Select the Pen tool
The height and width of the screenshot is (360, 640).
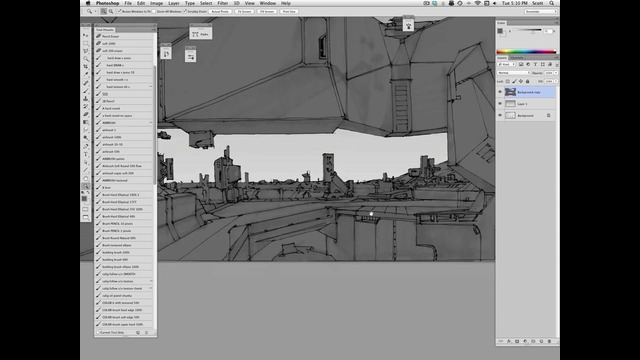coord(86,146)
